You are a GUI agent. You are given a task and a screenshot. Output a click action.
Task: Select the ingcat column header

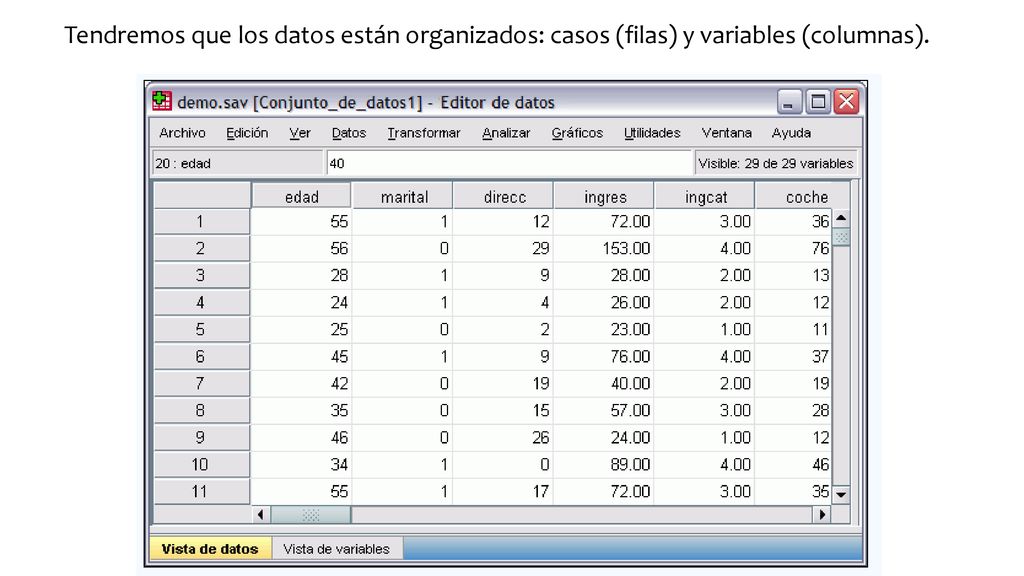(x=705, y=197)
